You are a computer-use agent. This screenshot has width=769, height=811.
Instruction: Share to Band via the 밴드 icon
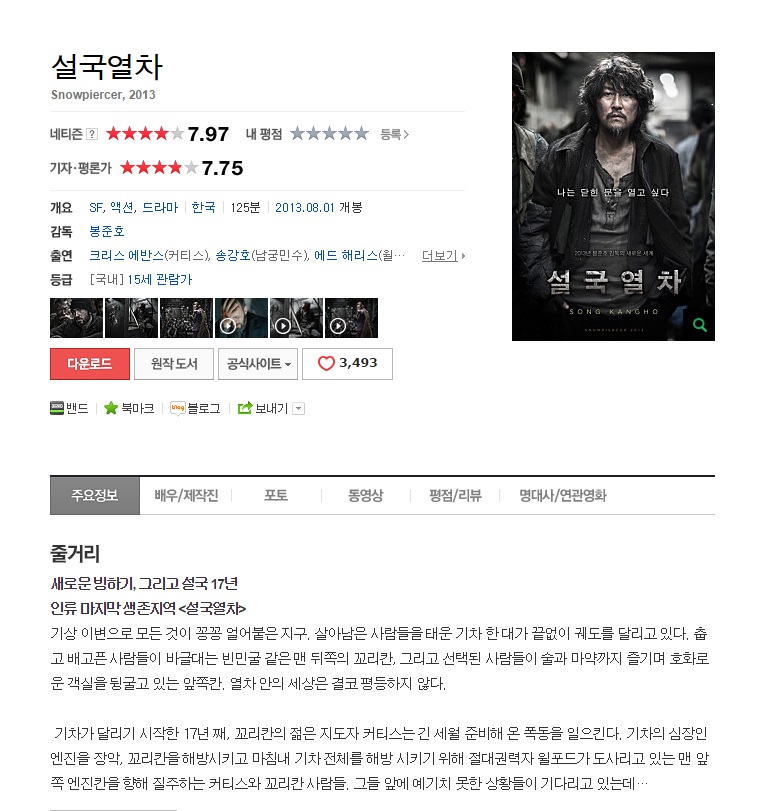click(x=57, y=408)
